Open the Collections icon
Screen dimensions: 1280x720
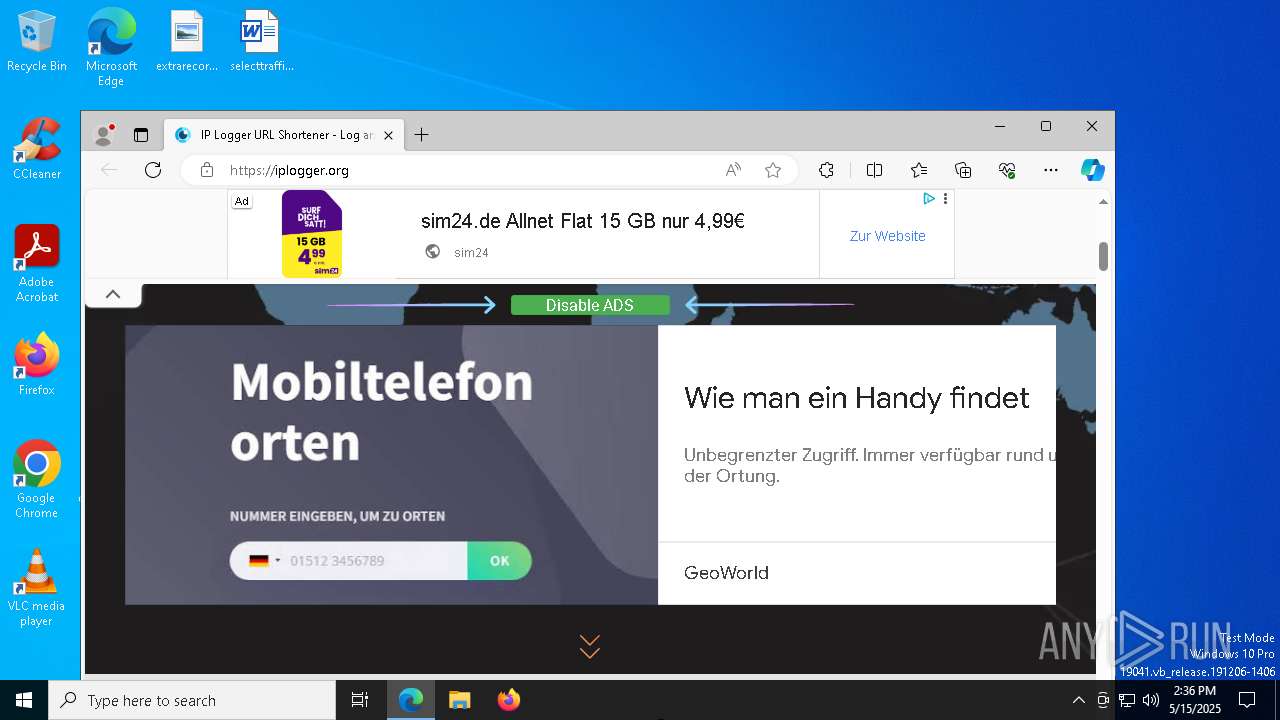click(963, 170)
